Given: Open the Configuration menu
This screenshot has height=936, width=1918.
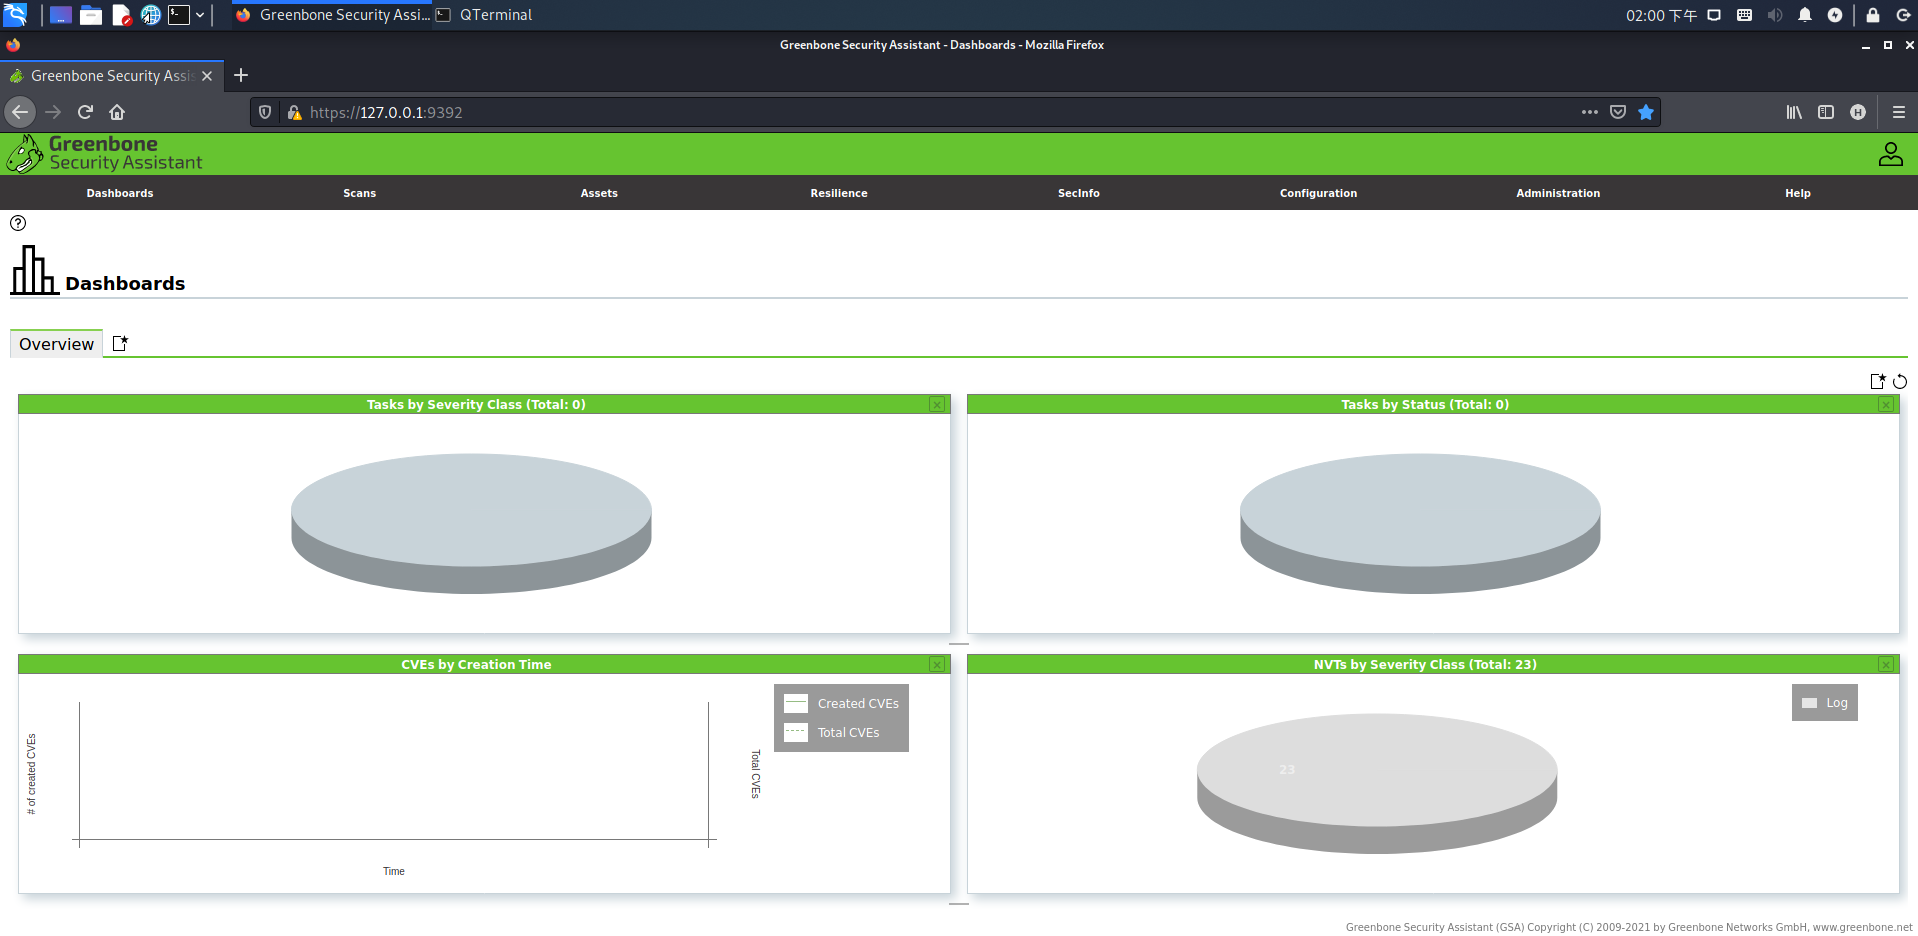Looking at the screenshot, I should [1318, 193].
